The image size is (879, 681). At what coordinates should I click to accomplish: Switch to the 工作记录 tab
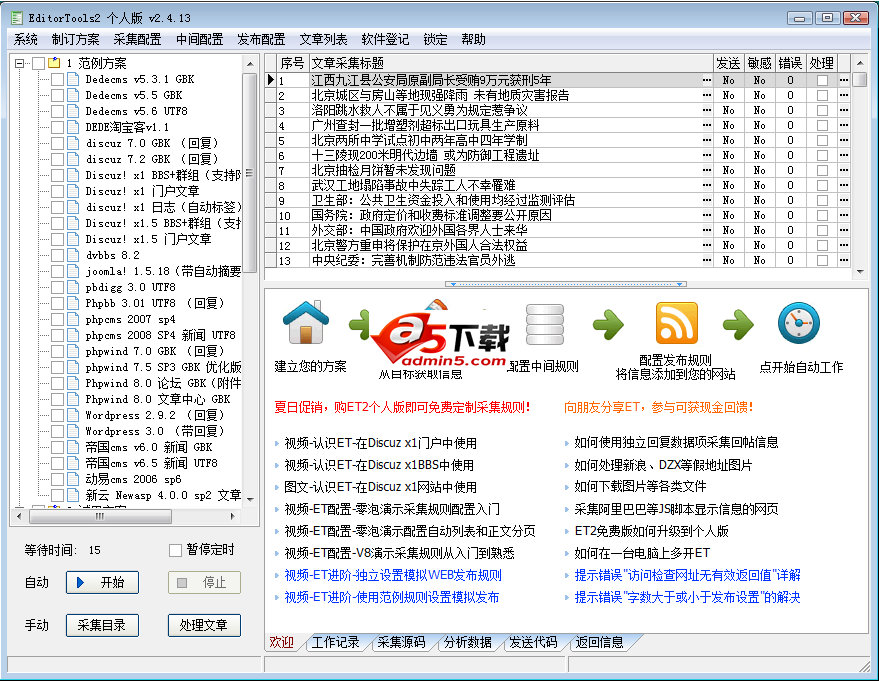(335, 642)
